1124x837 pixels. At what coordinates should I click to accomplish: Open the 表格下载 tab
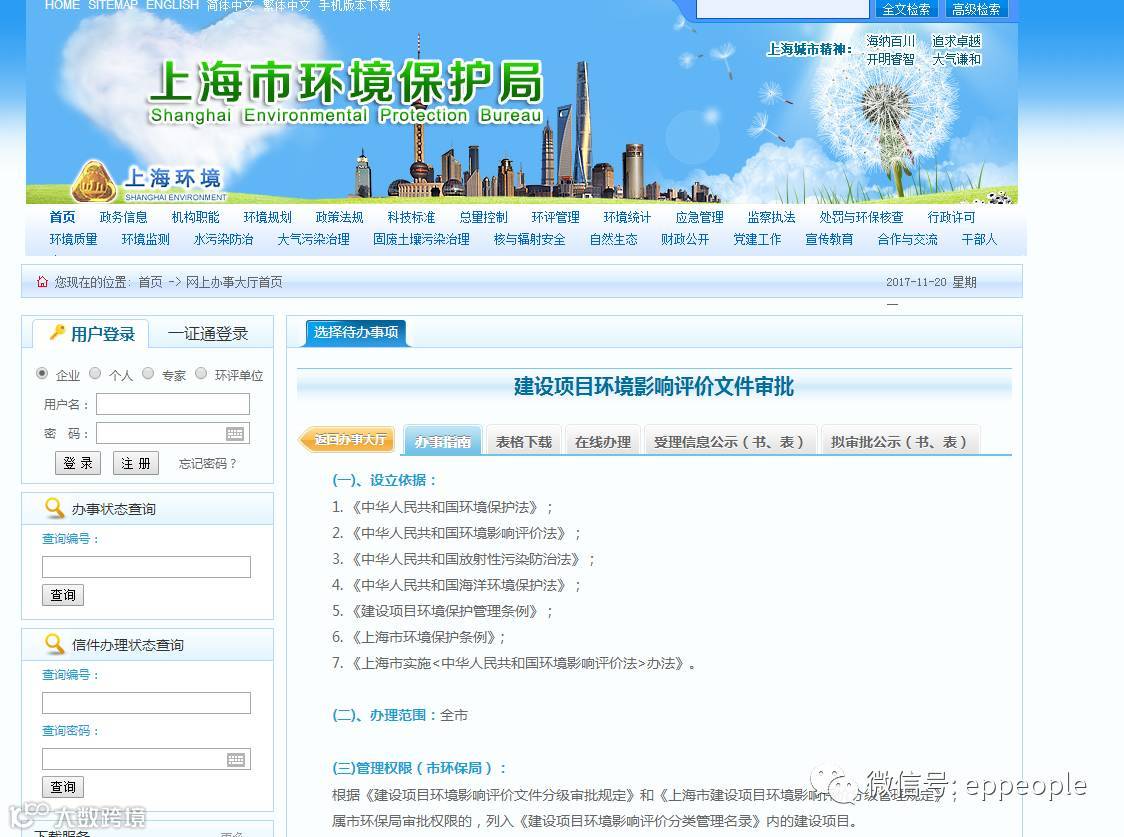point(523,441)
